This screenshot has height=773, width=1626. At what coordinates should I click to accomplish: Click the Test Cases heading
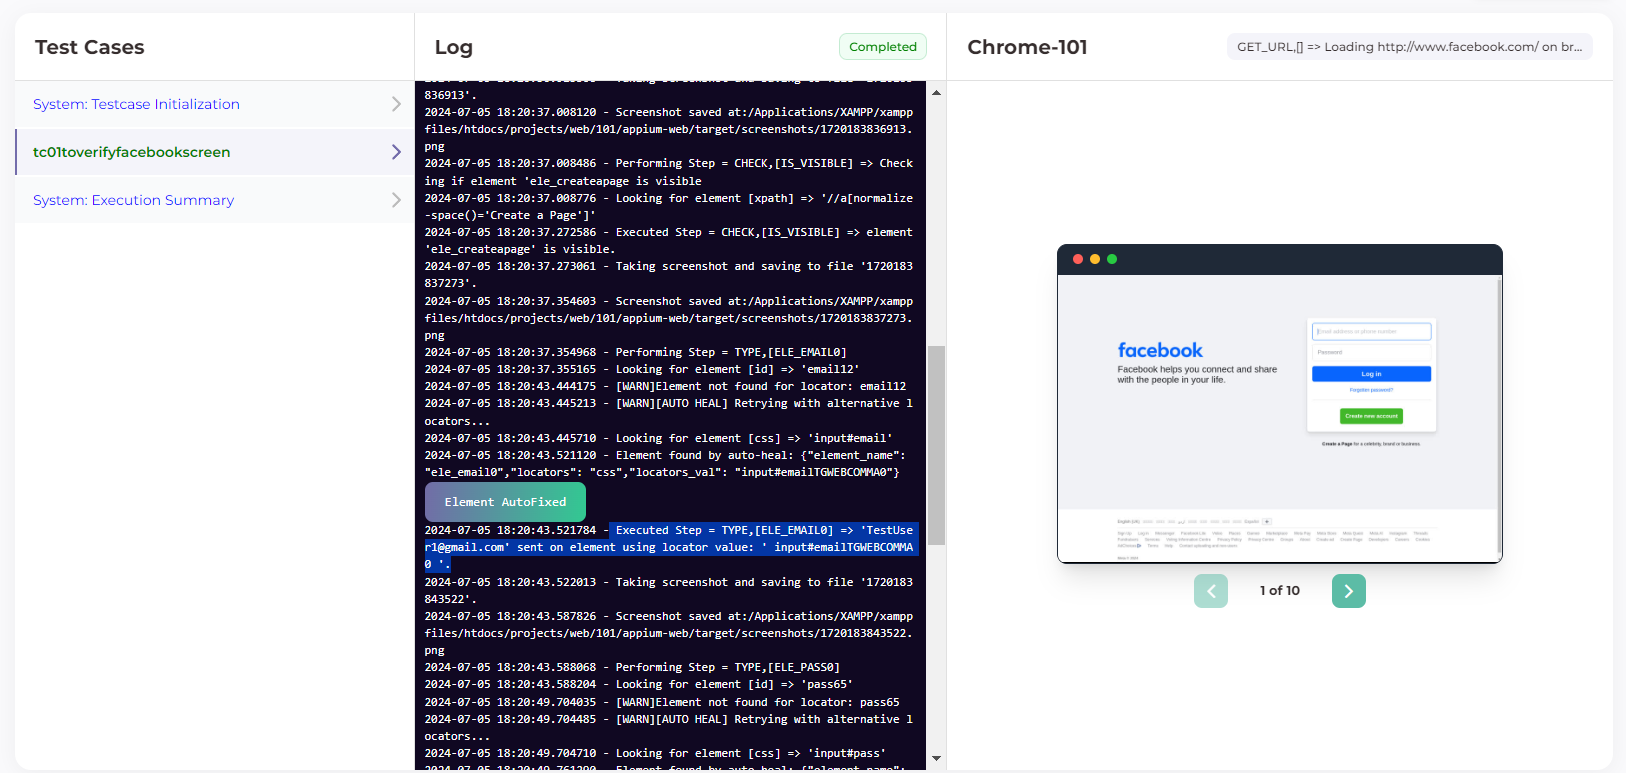click(x=90, y=47)
